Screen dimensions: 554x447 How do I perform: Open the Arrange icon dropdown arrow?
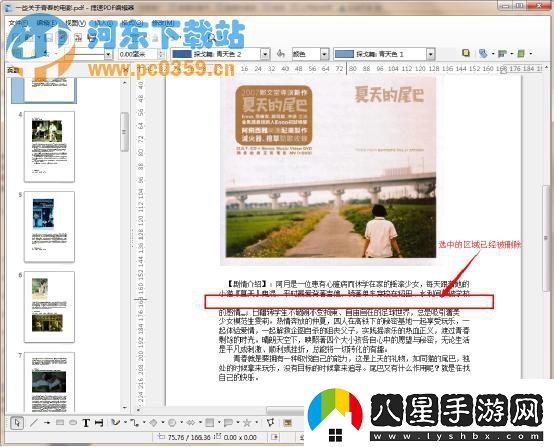(531, 54)
